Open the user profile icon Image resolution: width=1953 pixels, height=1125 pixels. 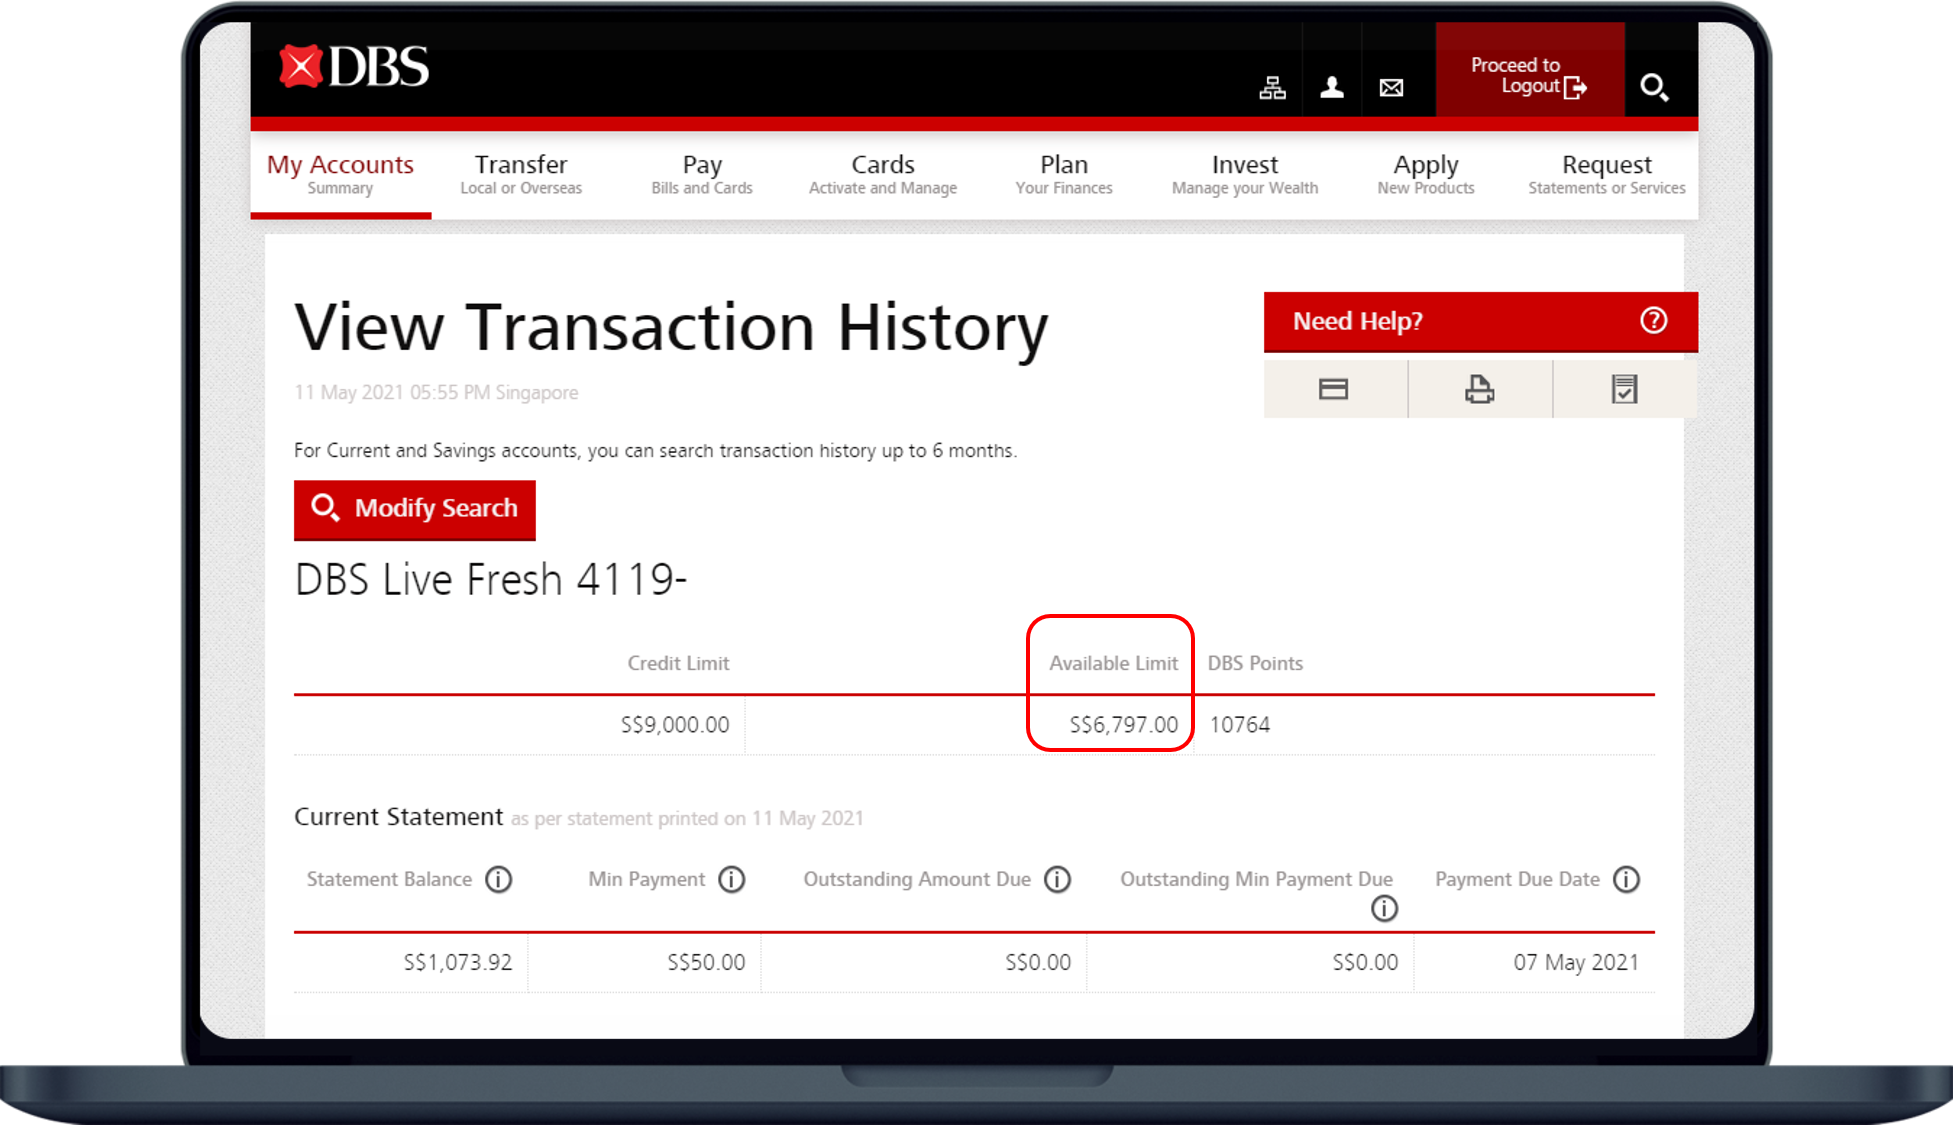tap(1332, 88)
